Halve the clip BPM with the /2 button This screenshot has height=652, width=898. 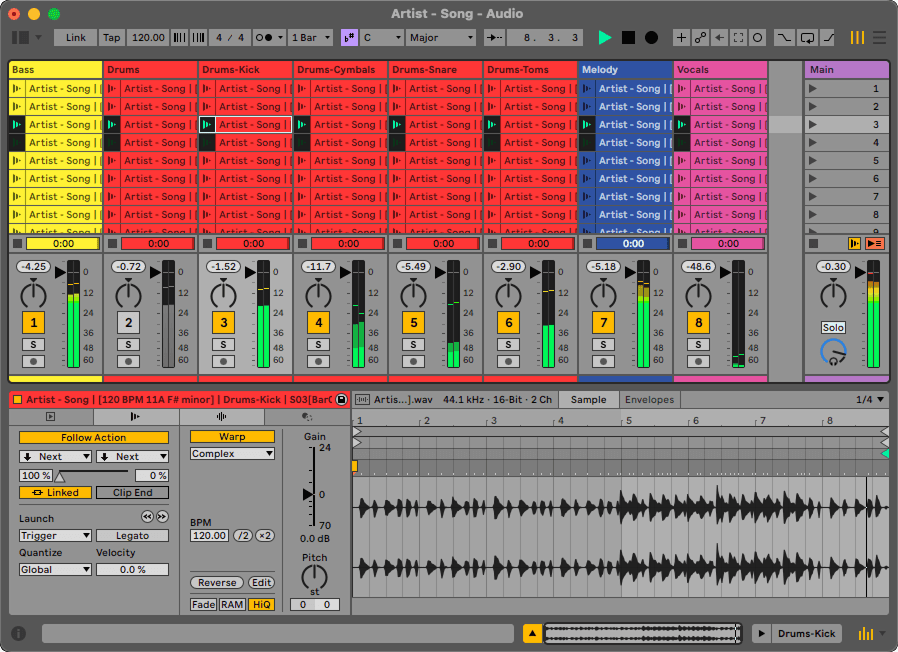point(241,535)
